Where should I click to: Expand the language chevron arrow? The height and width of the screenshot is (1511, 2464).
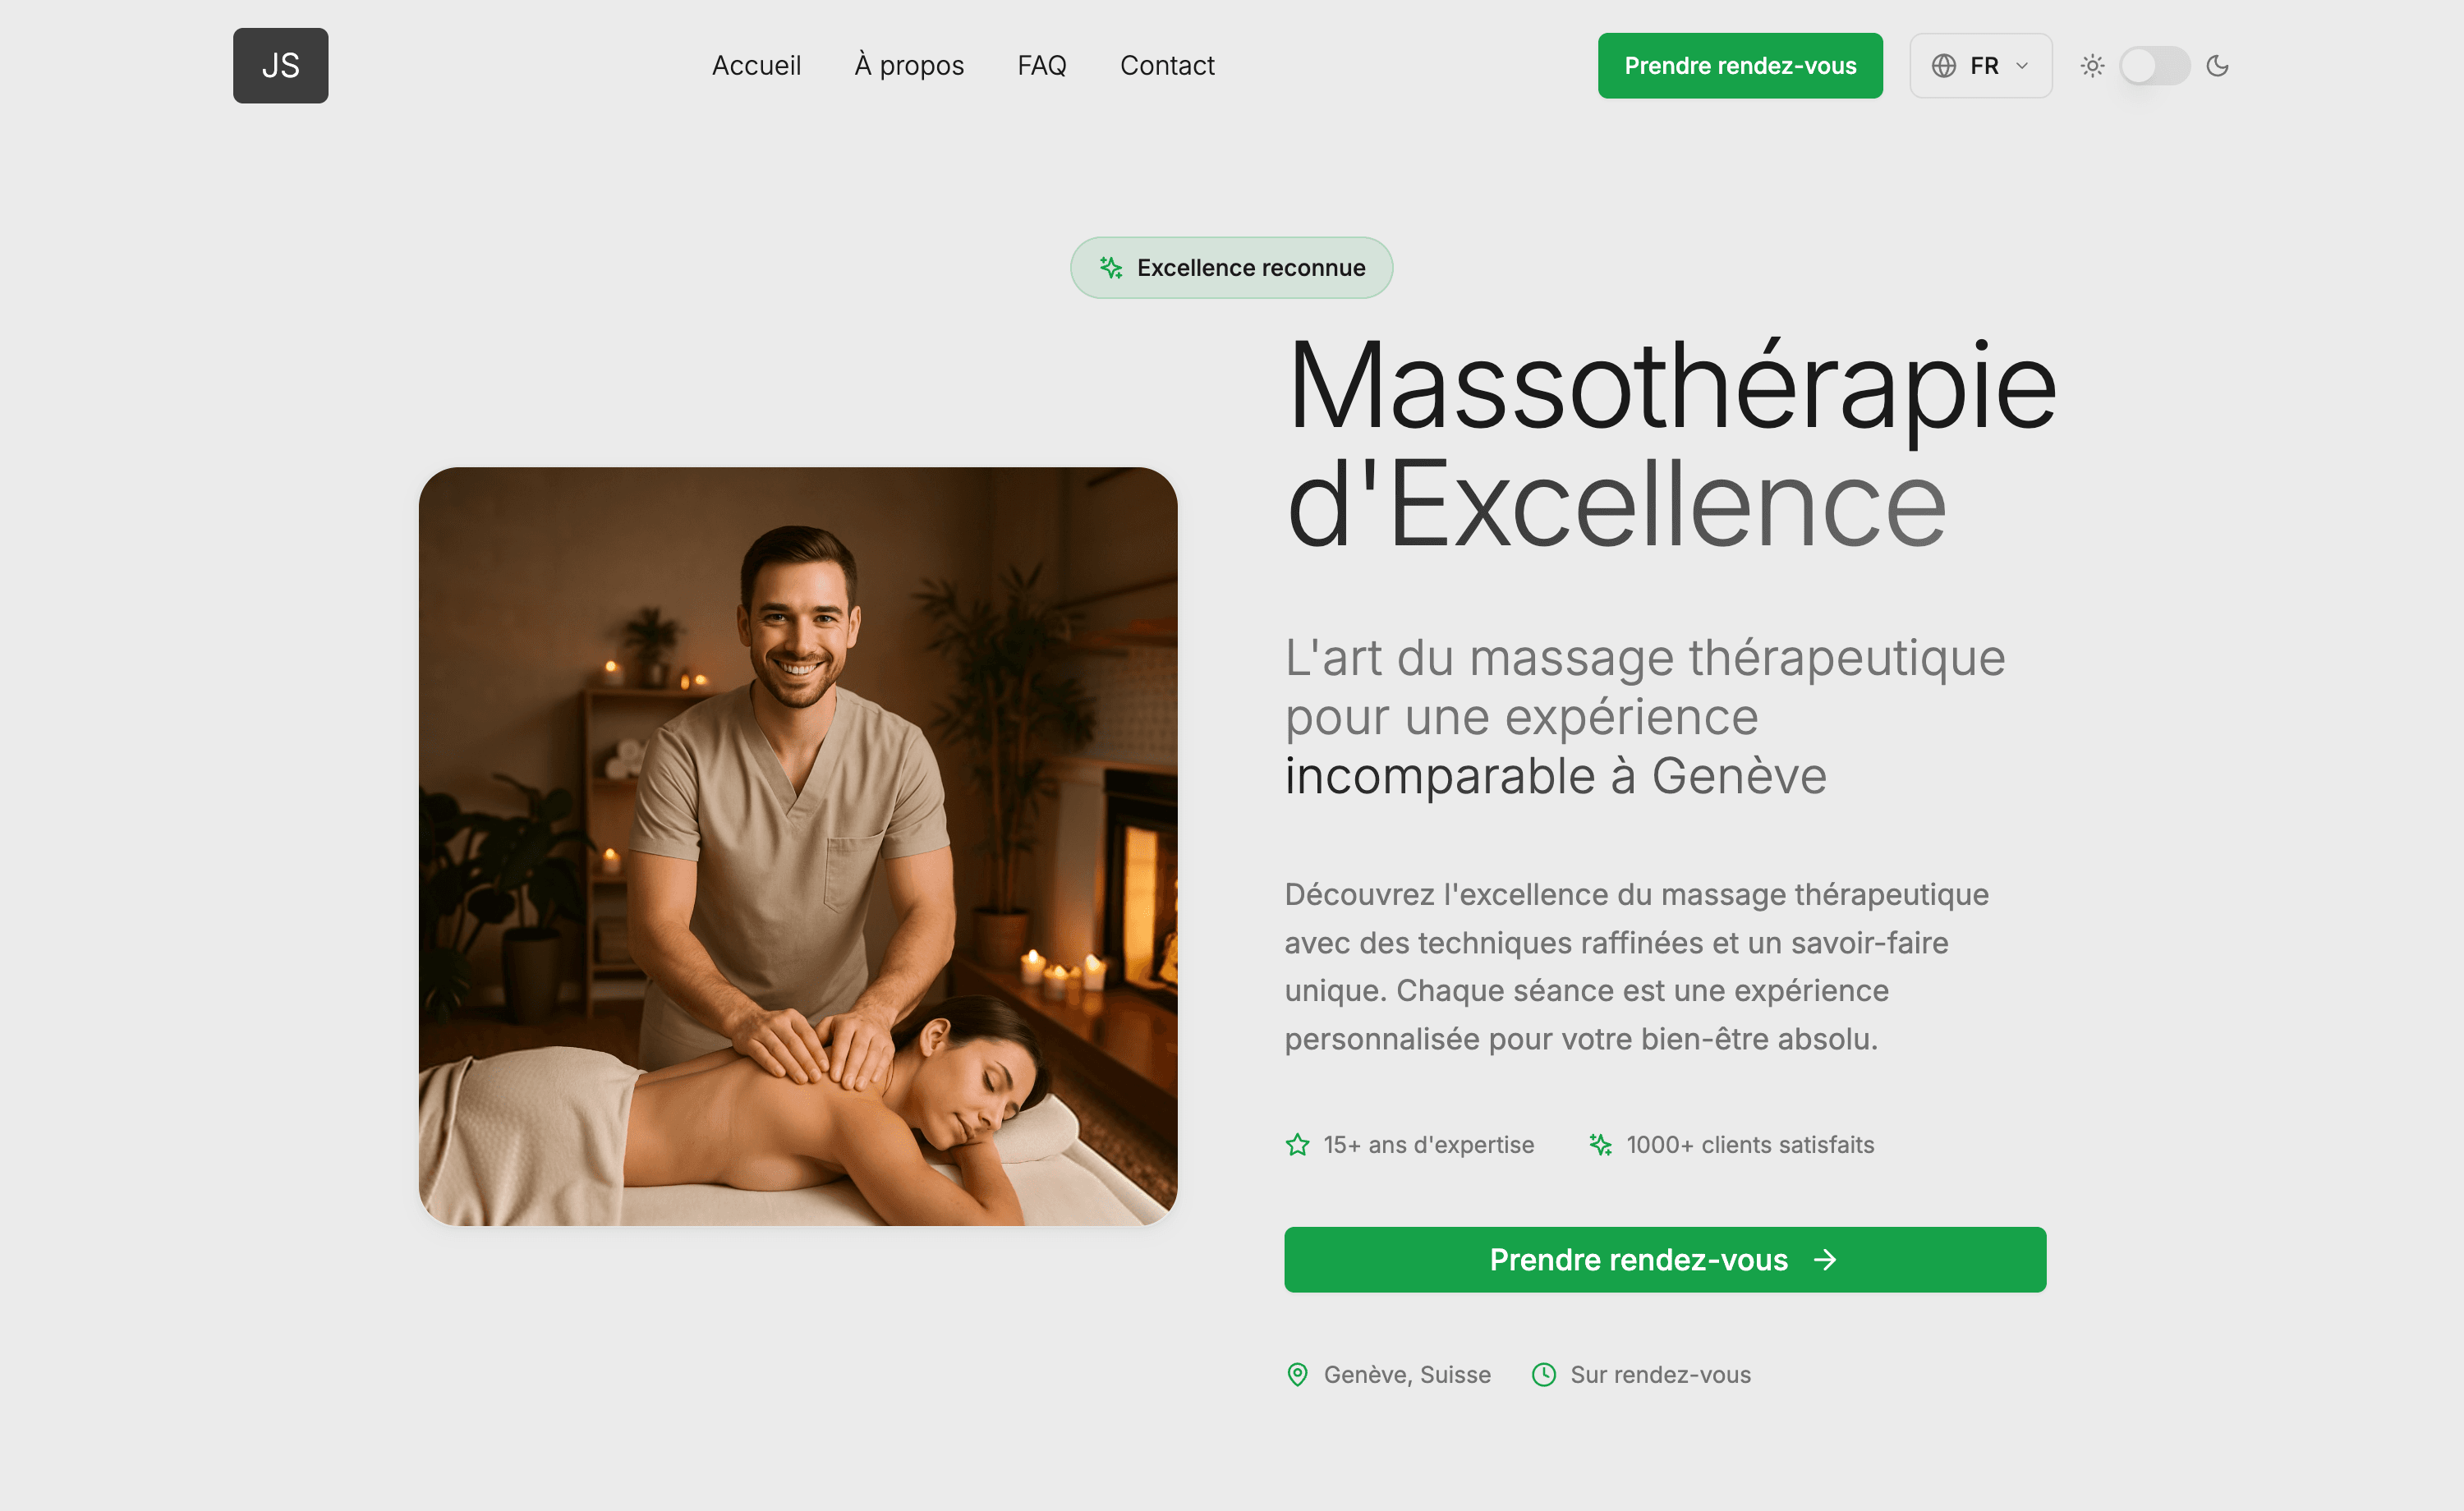(x=2022, y=66)
